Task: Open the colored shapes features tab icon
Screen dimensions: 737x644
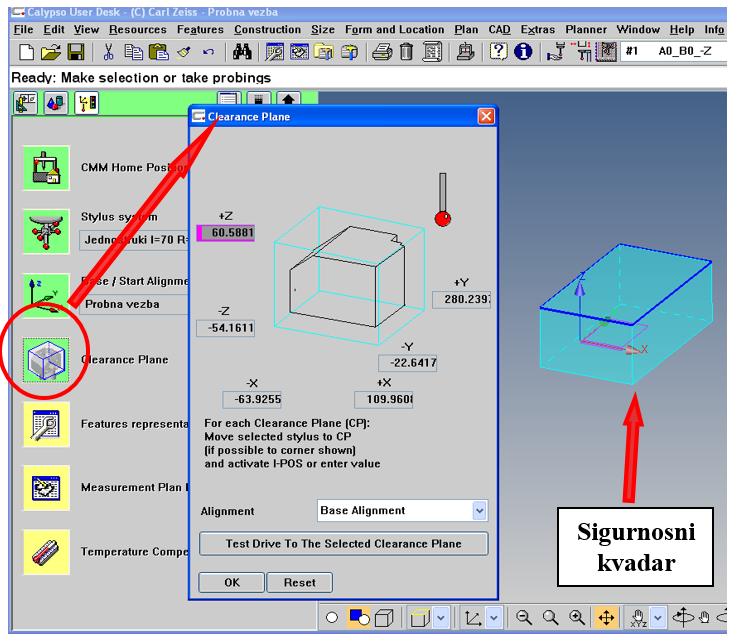Action: [56, 103]
